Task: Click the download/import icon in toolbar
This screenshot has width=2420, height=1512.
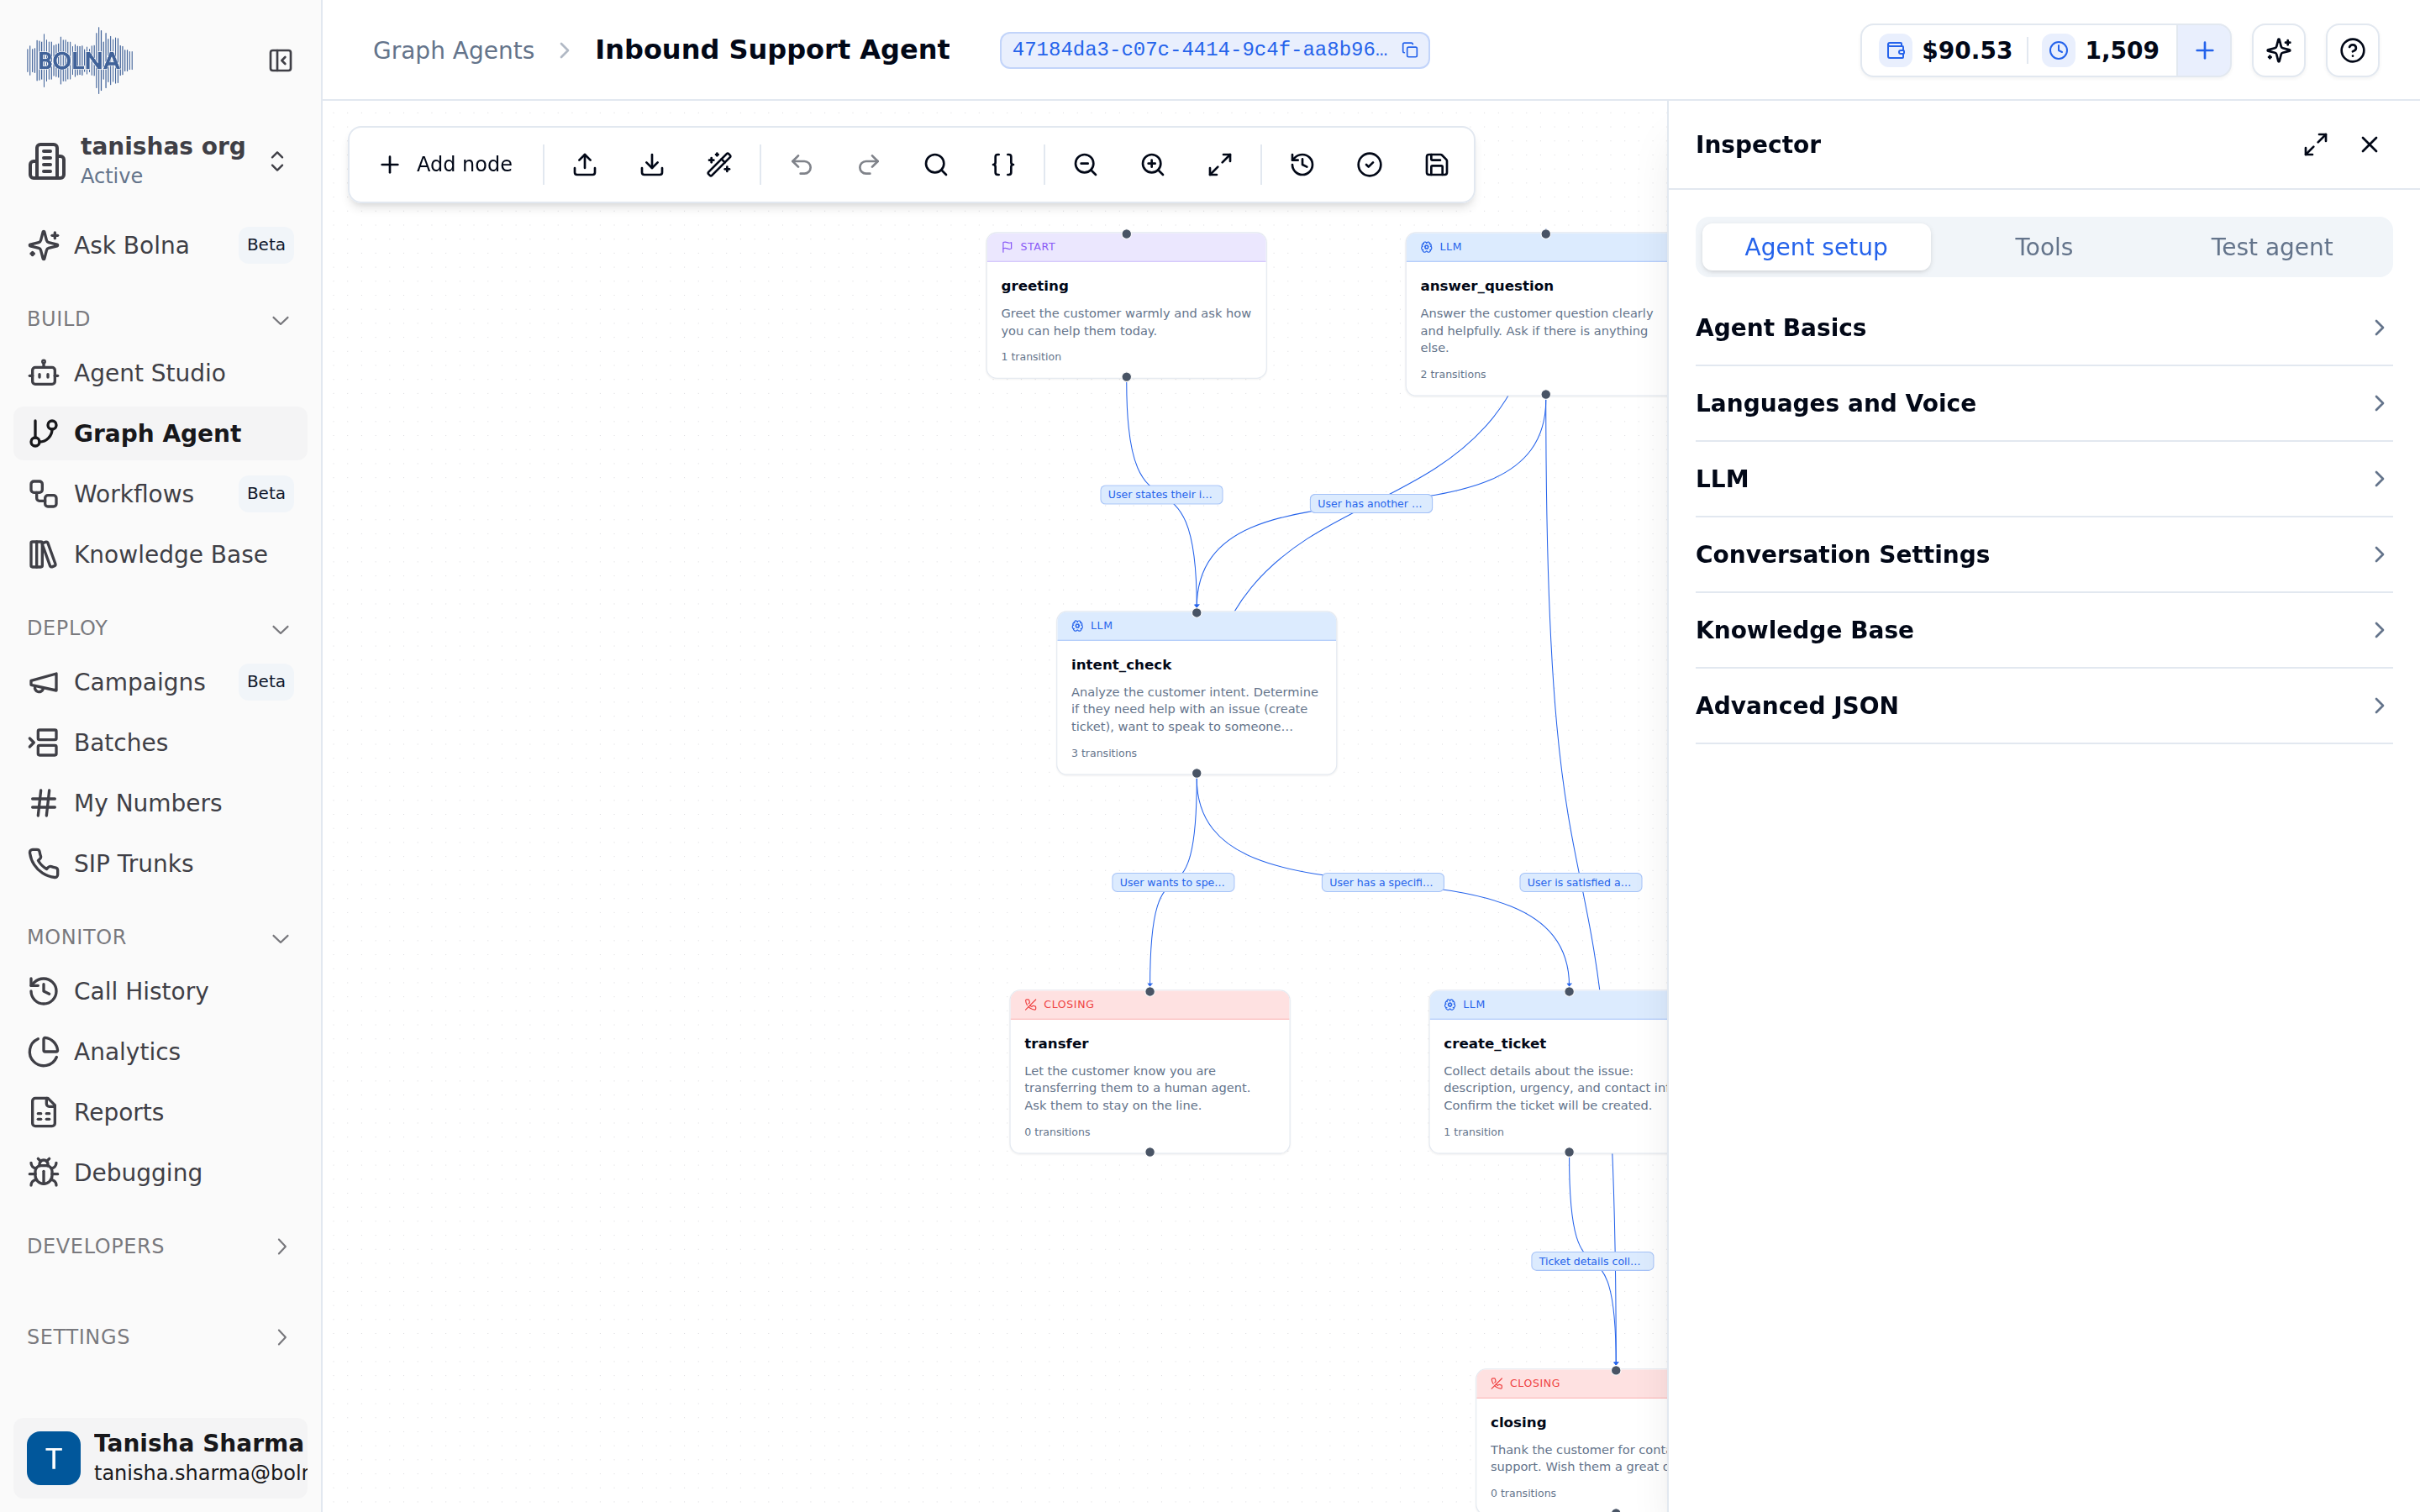Action: coord(652,164)
